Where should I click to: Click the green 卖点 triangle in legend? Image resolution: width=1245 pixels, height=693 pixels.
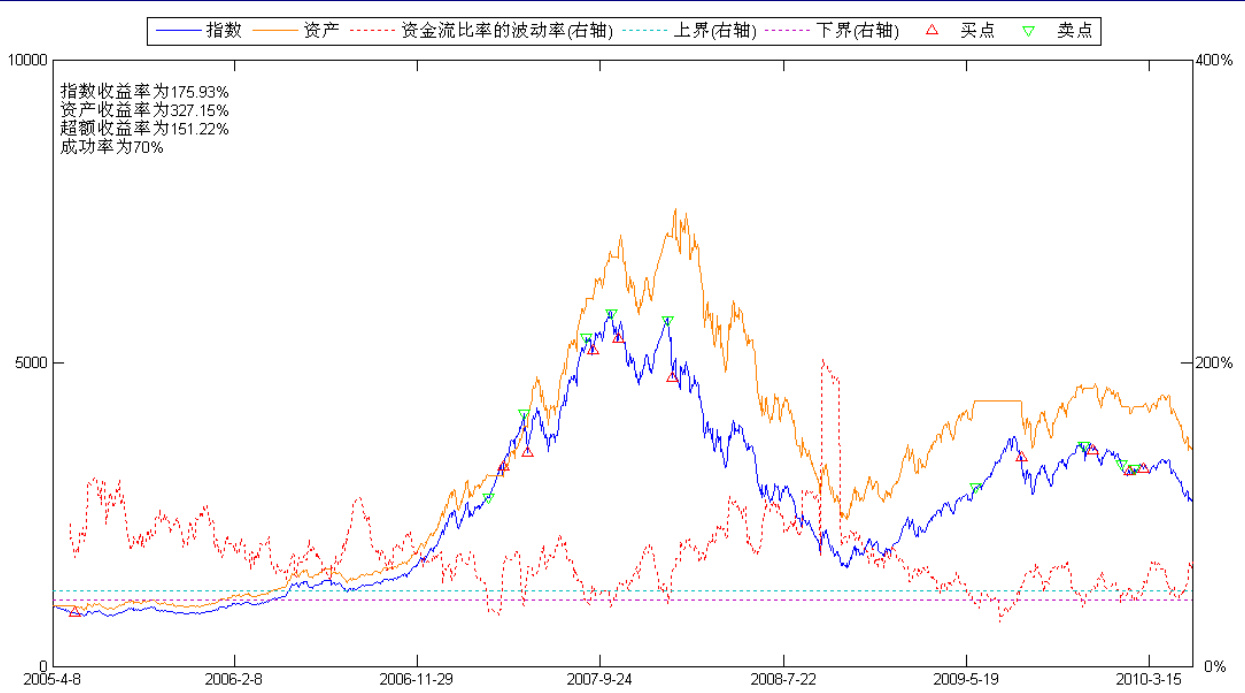[1028, 31]
